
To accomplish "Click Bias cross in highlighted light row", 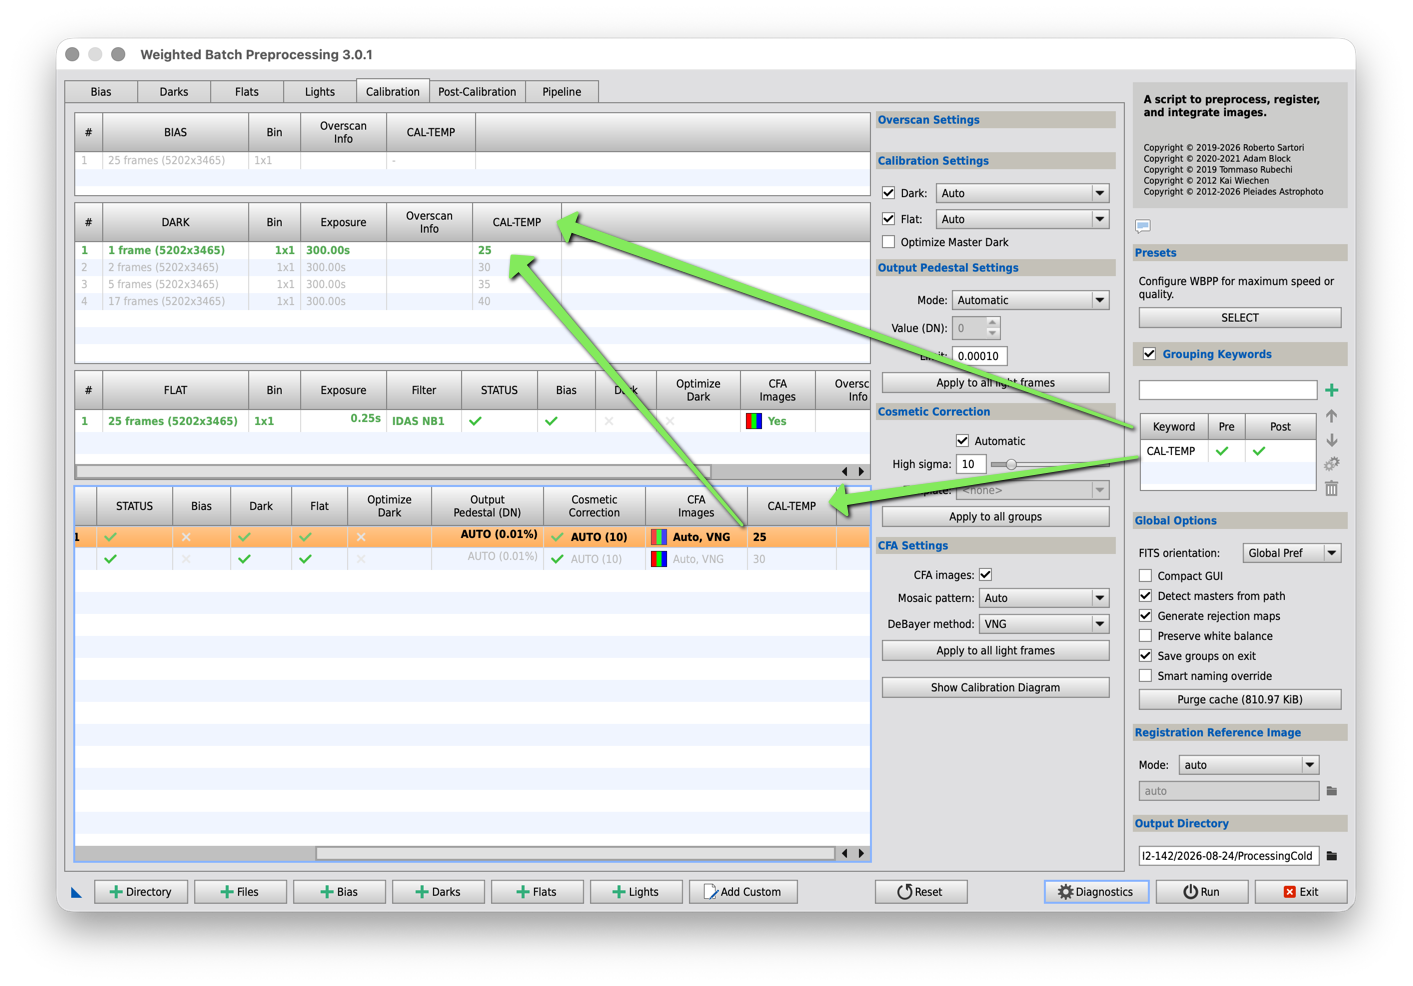I will (x=186, y=537).
